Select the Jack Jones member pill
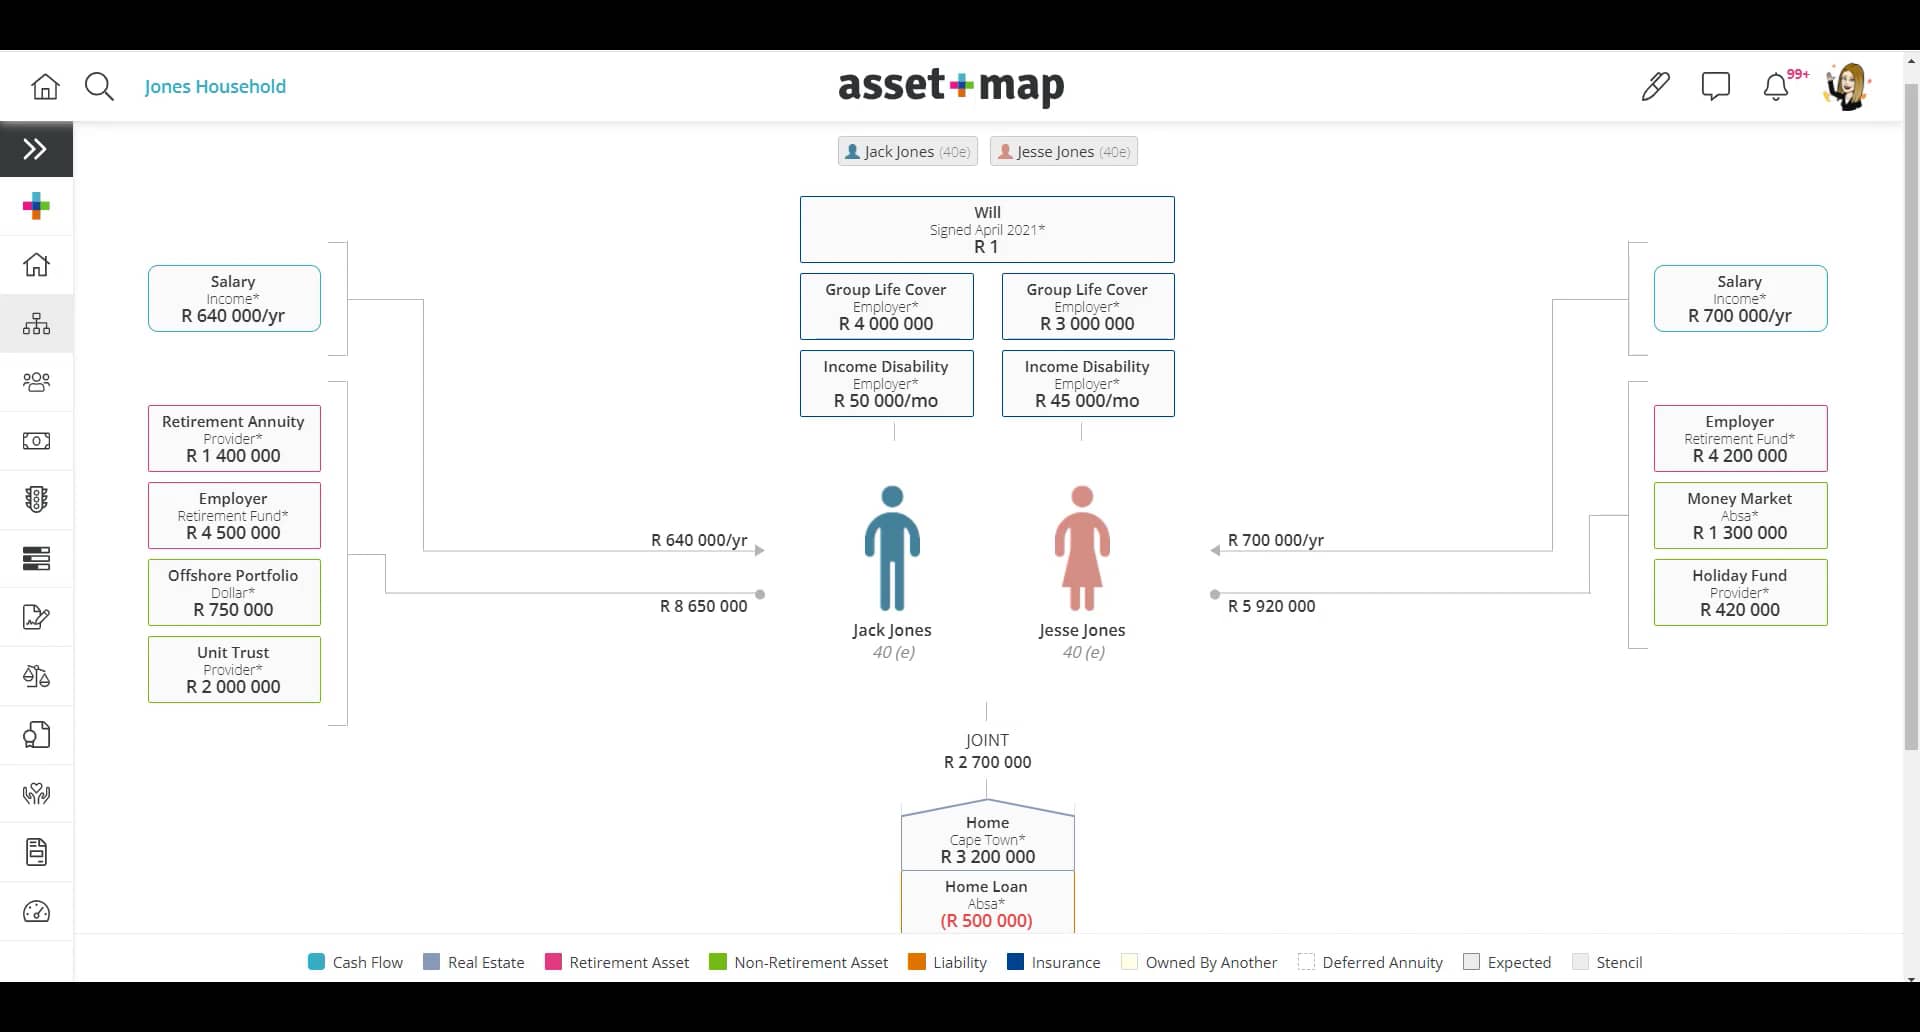The width and height of the screenshot is (1920, 1032). 907,151
